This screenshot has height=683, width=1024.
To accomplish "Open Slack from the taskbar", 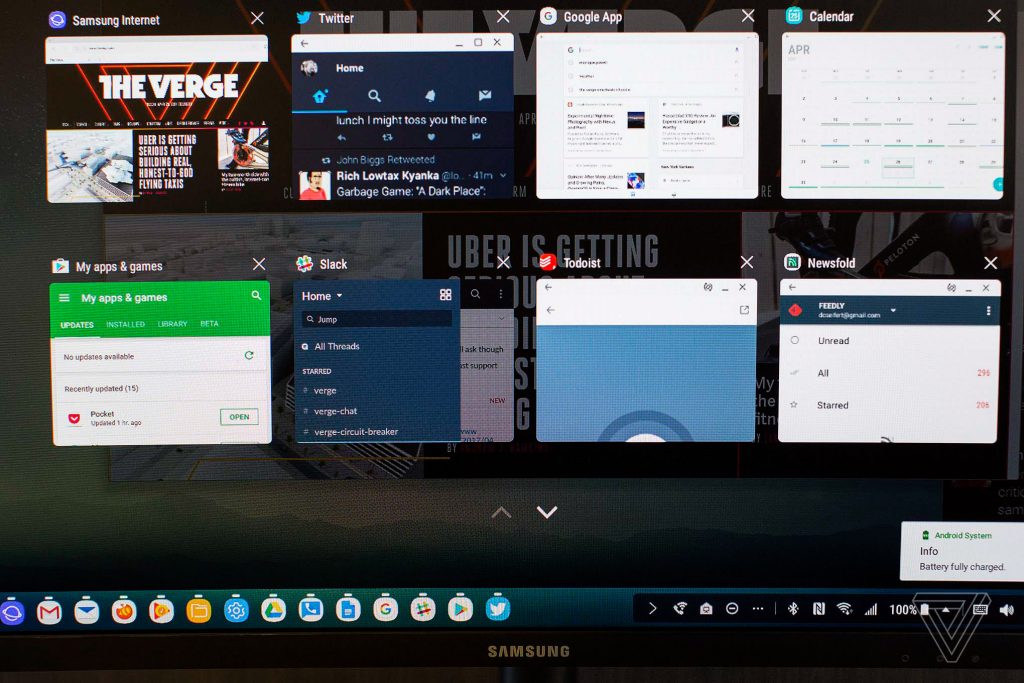I will tap(423, 609).
